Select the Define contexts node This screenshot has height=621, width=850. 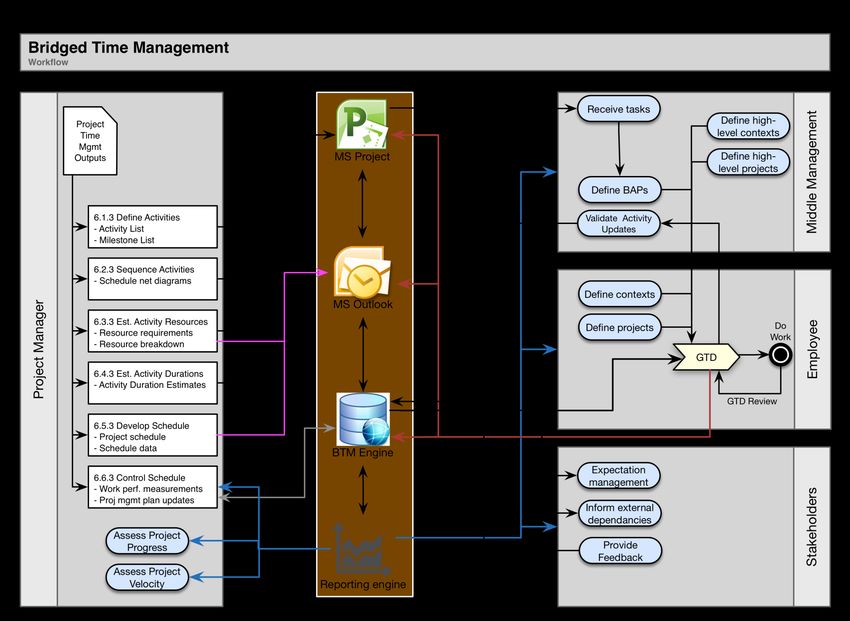[620, 294]
